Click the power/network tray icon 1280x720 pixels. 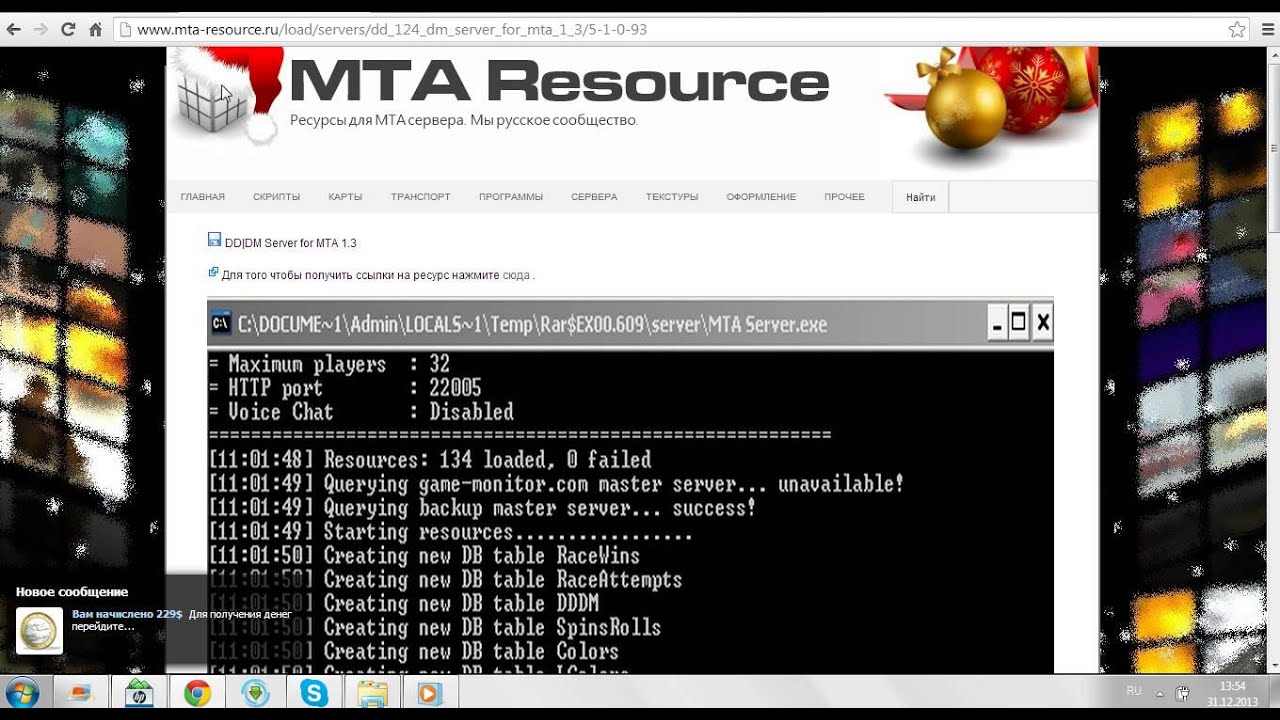1183,693
